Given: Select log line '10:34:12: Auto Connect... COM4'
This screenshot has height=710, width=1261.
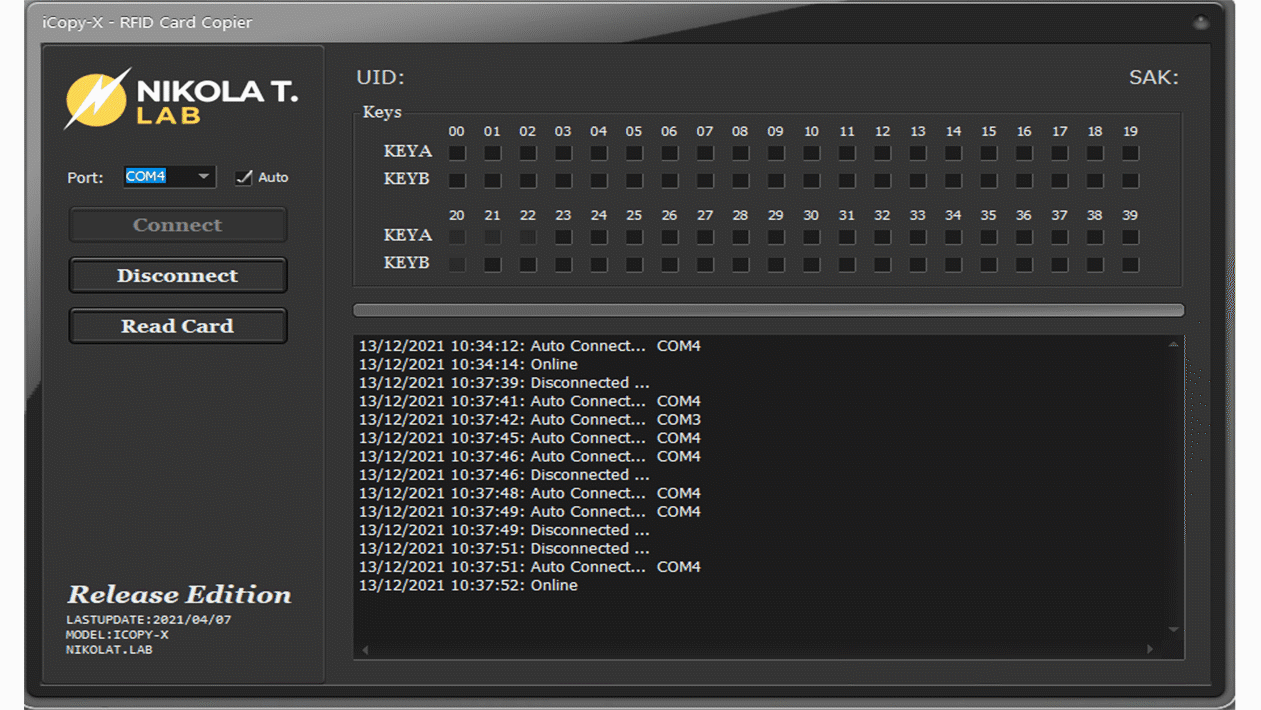Looking at the screenshot, I should point(530,346).
